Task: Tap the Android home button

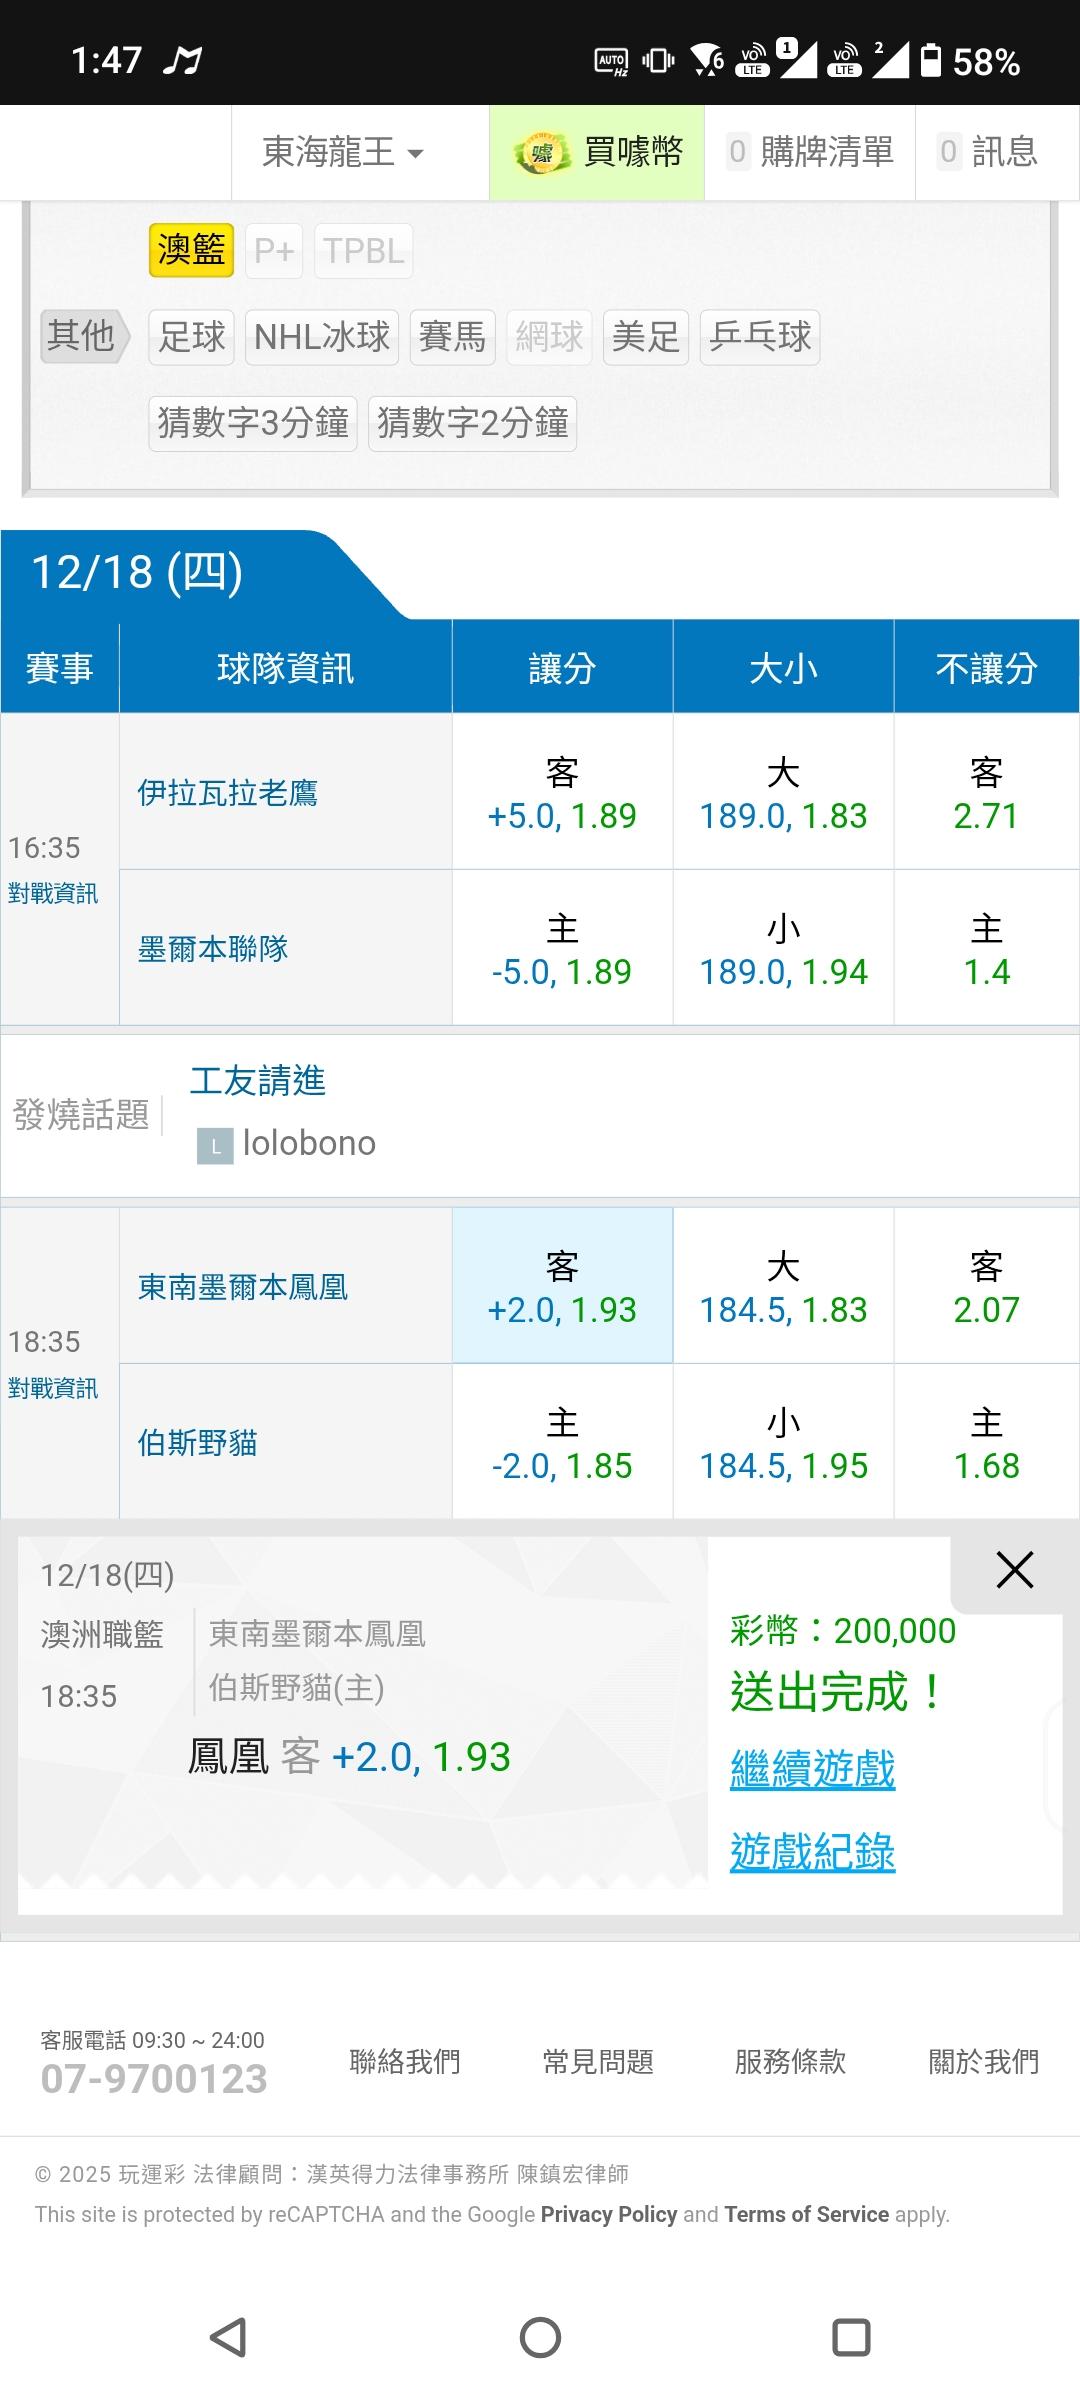Action: tap(540, 2337)
